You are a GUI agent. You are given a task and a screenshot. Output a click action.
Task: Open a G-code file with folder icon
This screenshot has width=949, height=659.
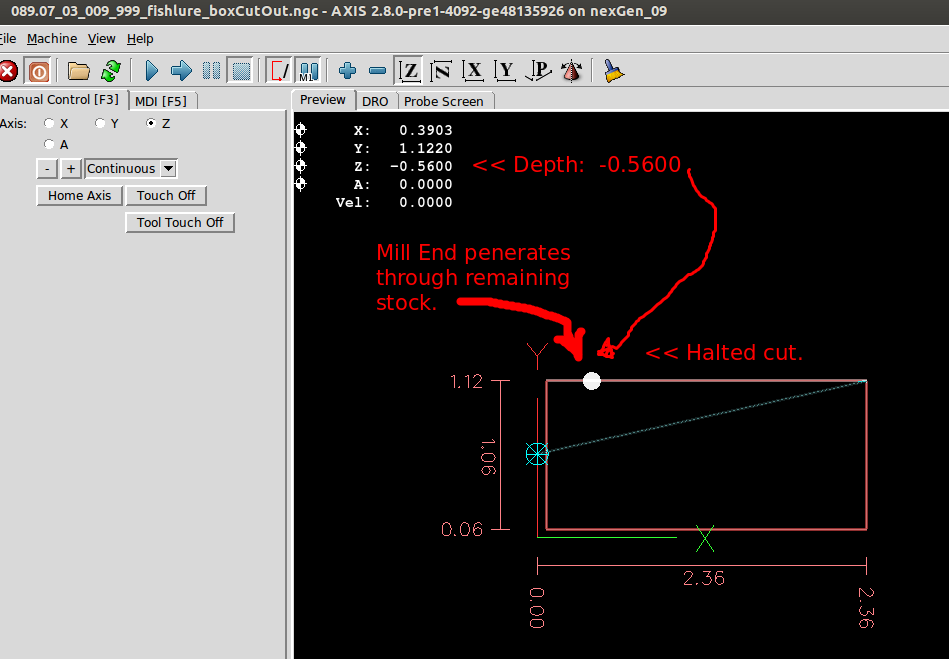point(79,71)
